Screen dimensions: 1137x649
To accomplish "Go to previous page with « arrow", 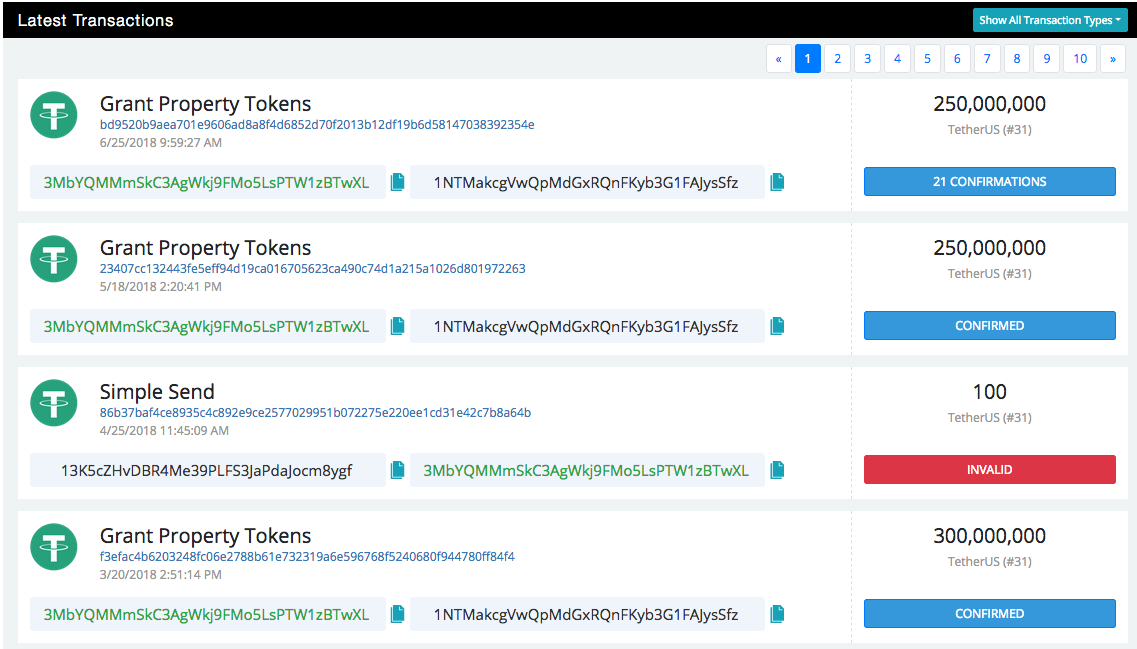I will click(779, 59).
